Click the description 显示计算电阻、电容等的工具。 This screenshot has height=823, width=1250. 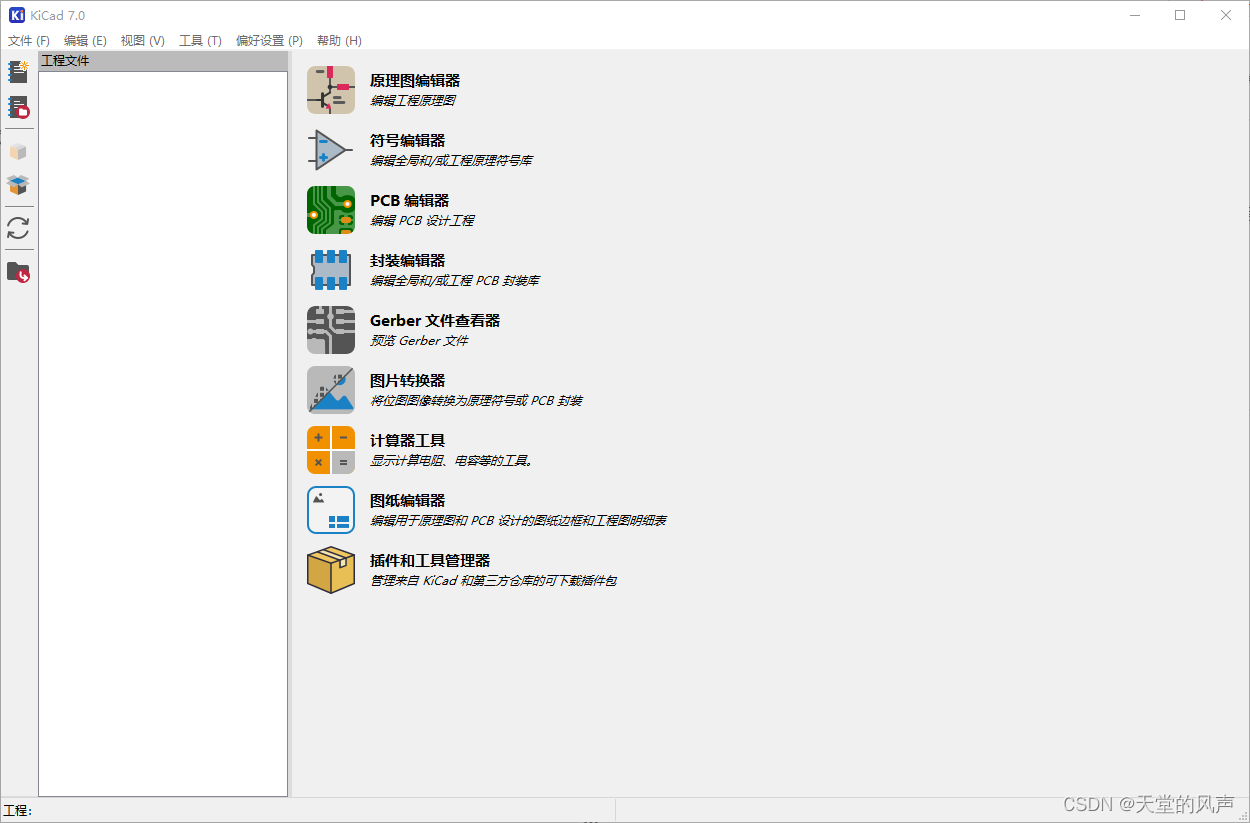(x=452, y=461)
